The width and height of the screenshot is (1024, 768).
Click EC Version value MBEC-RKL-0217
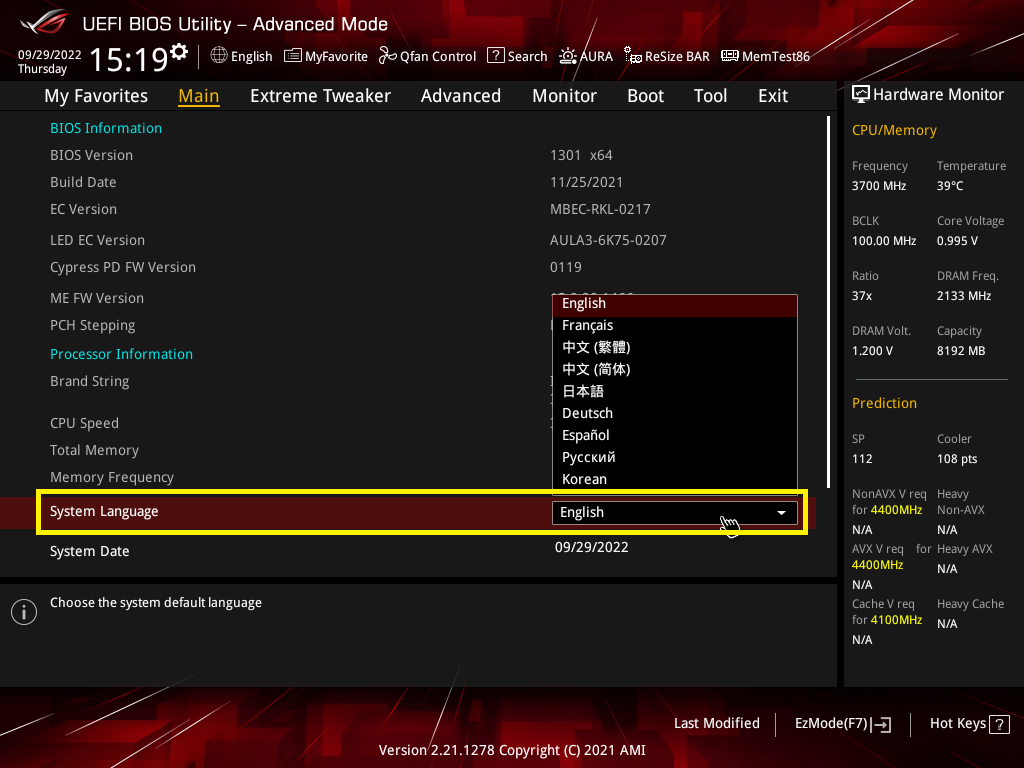pos(600,209)
